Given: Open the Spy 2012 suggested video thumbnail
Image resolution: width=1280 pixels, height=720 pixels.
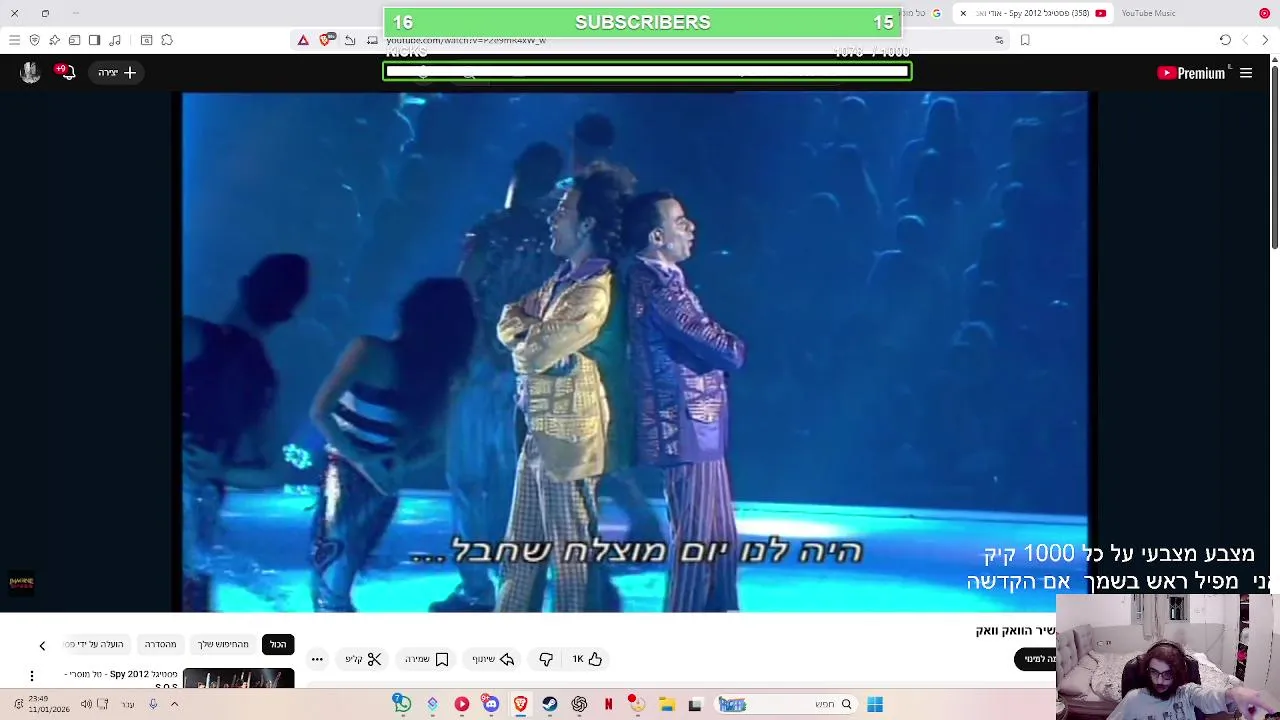Looking at the screenshot, I should (x=238, y=679).
